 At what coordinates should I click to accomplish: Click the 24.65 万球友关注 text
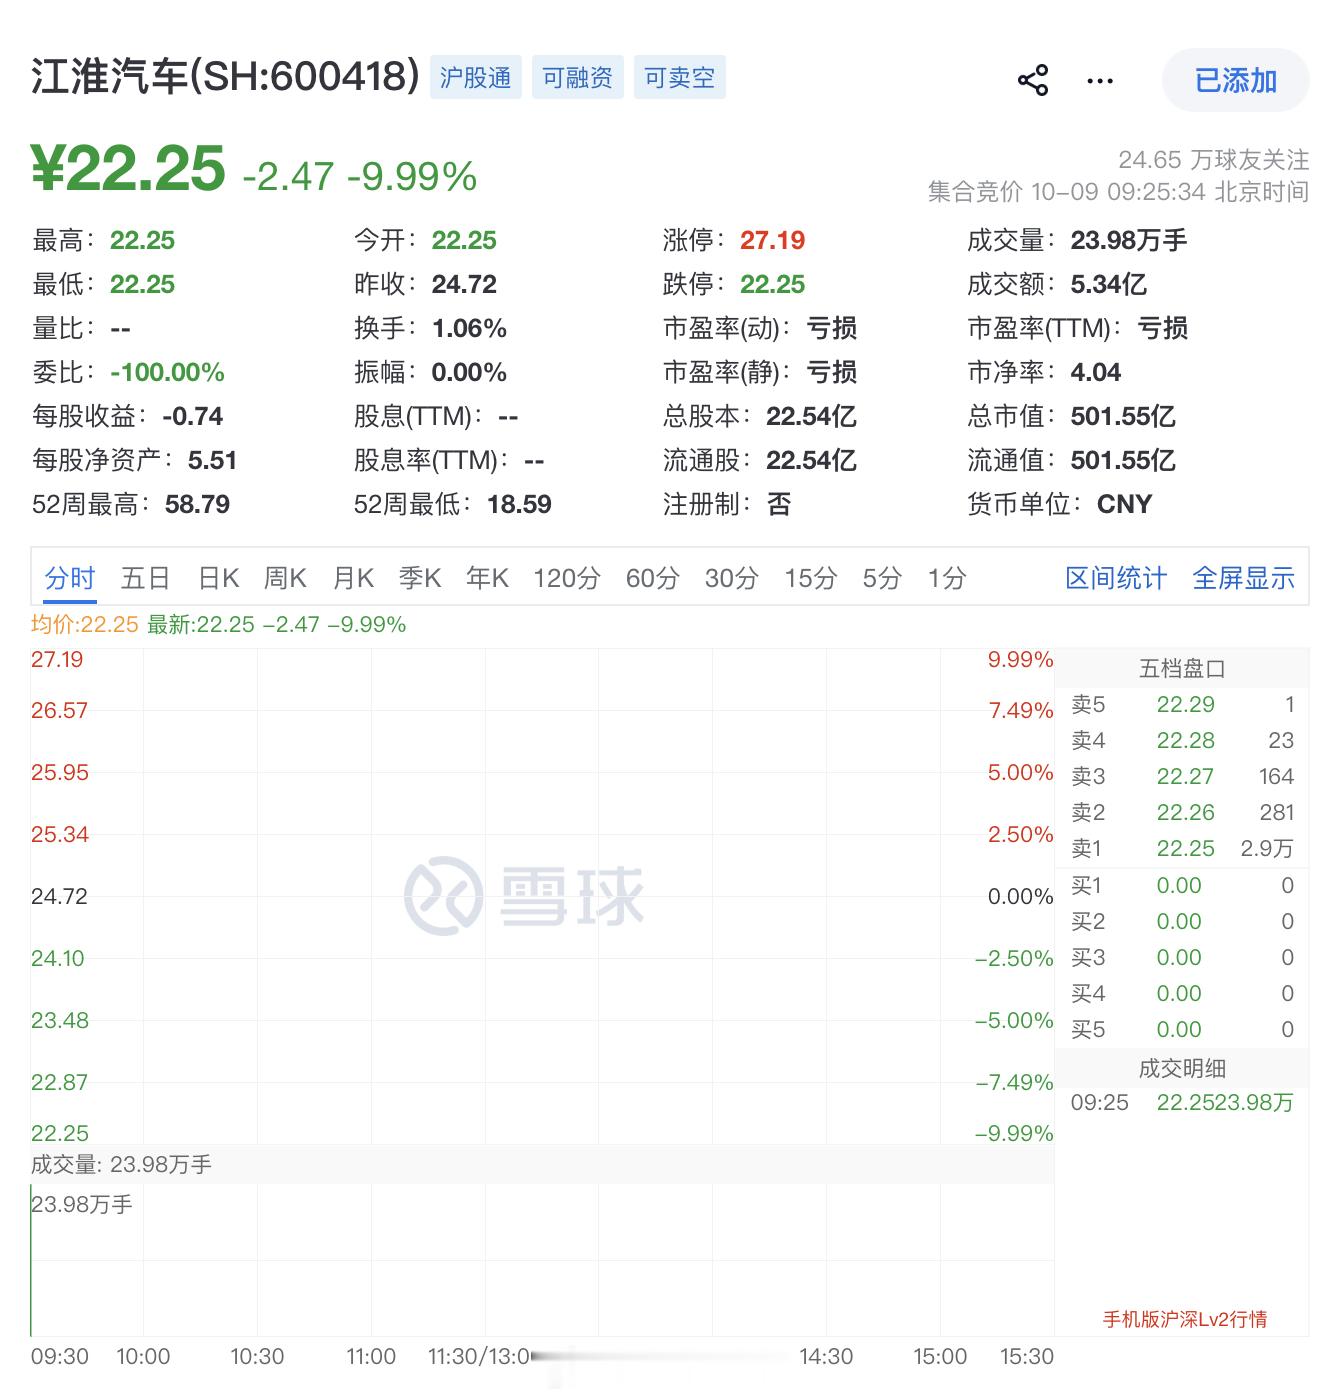pyautogui.click(x=1213, y=159)
